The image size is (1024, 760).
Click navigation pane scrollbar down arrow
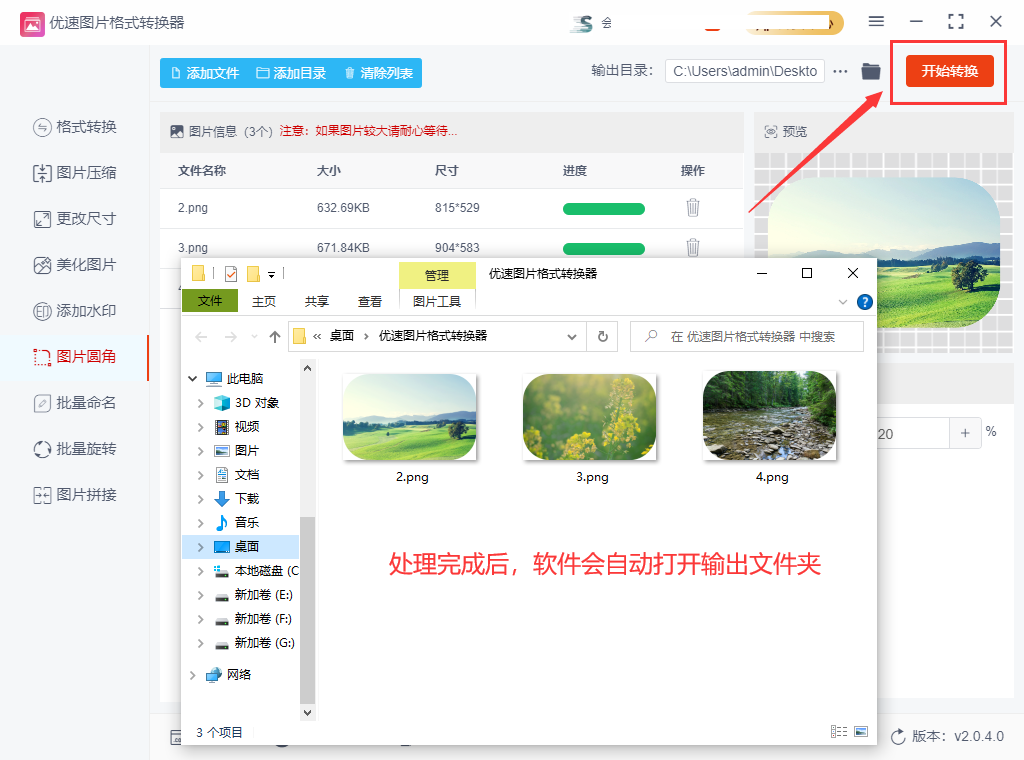[308, 713]
